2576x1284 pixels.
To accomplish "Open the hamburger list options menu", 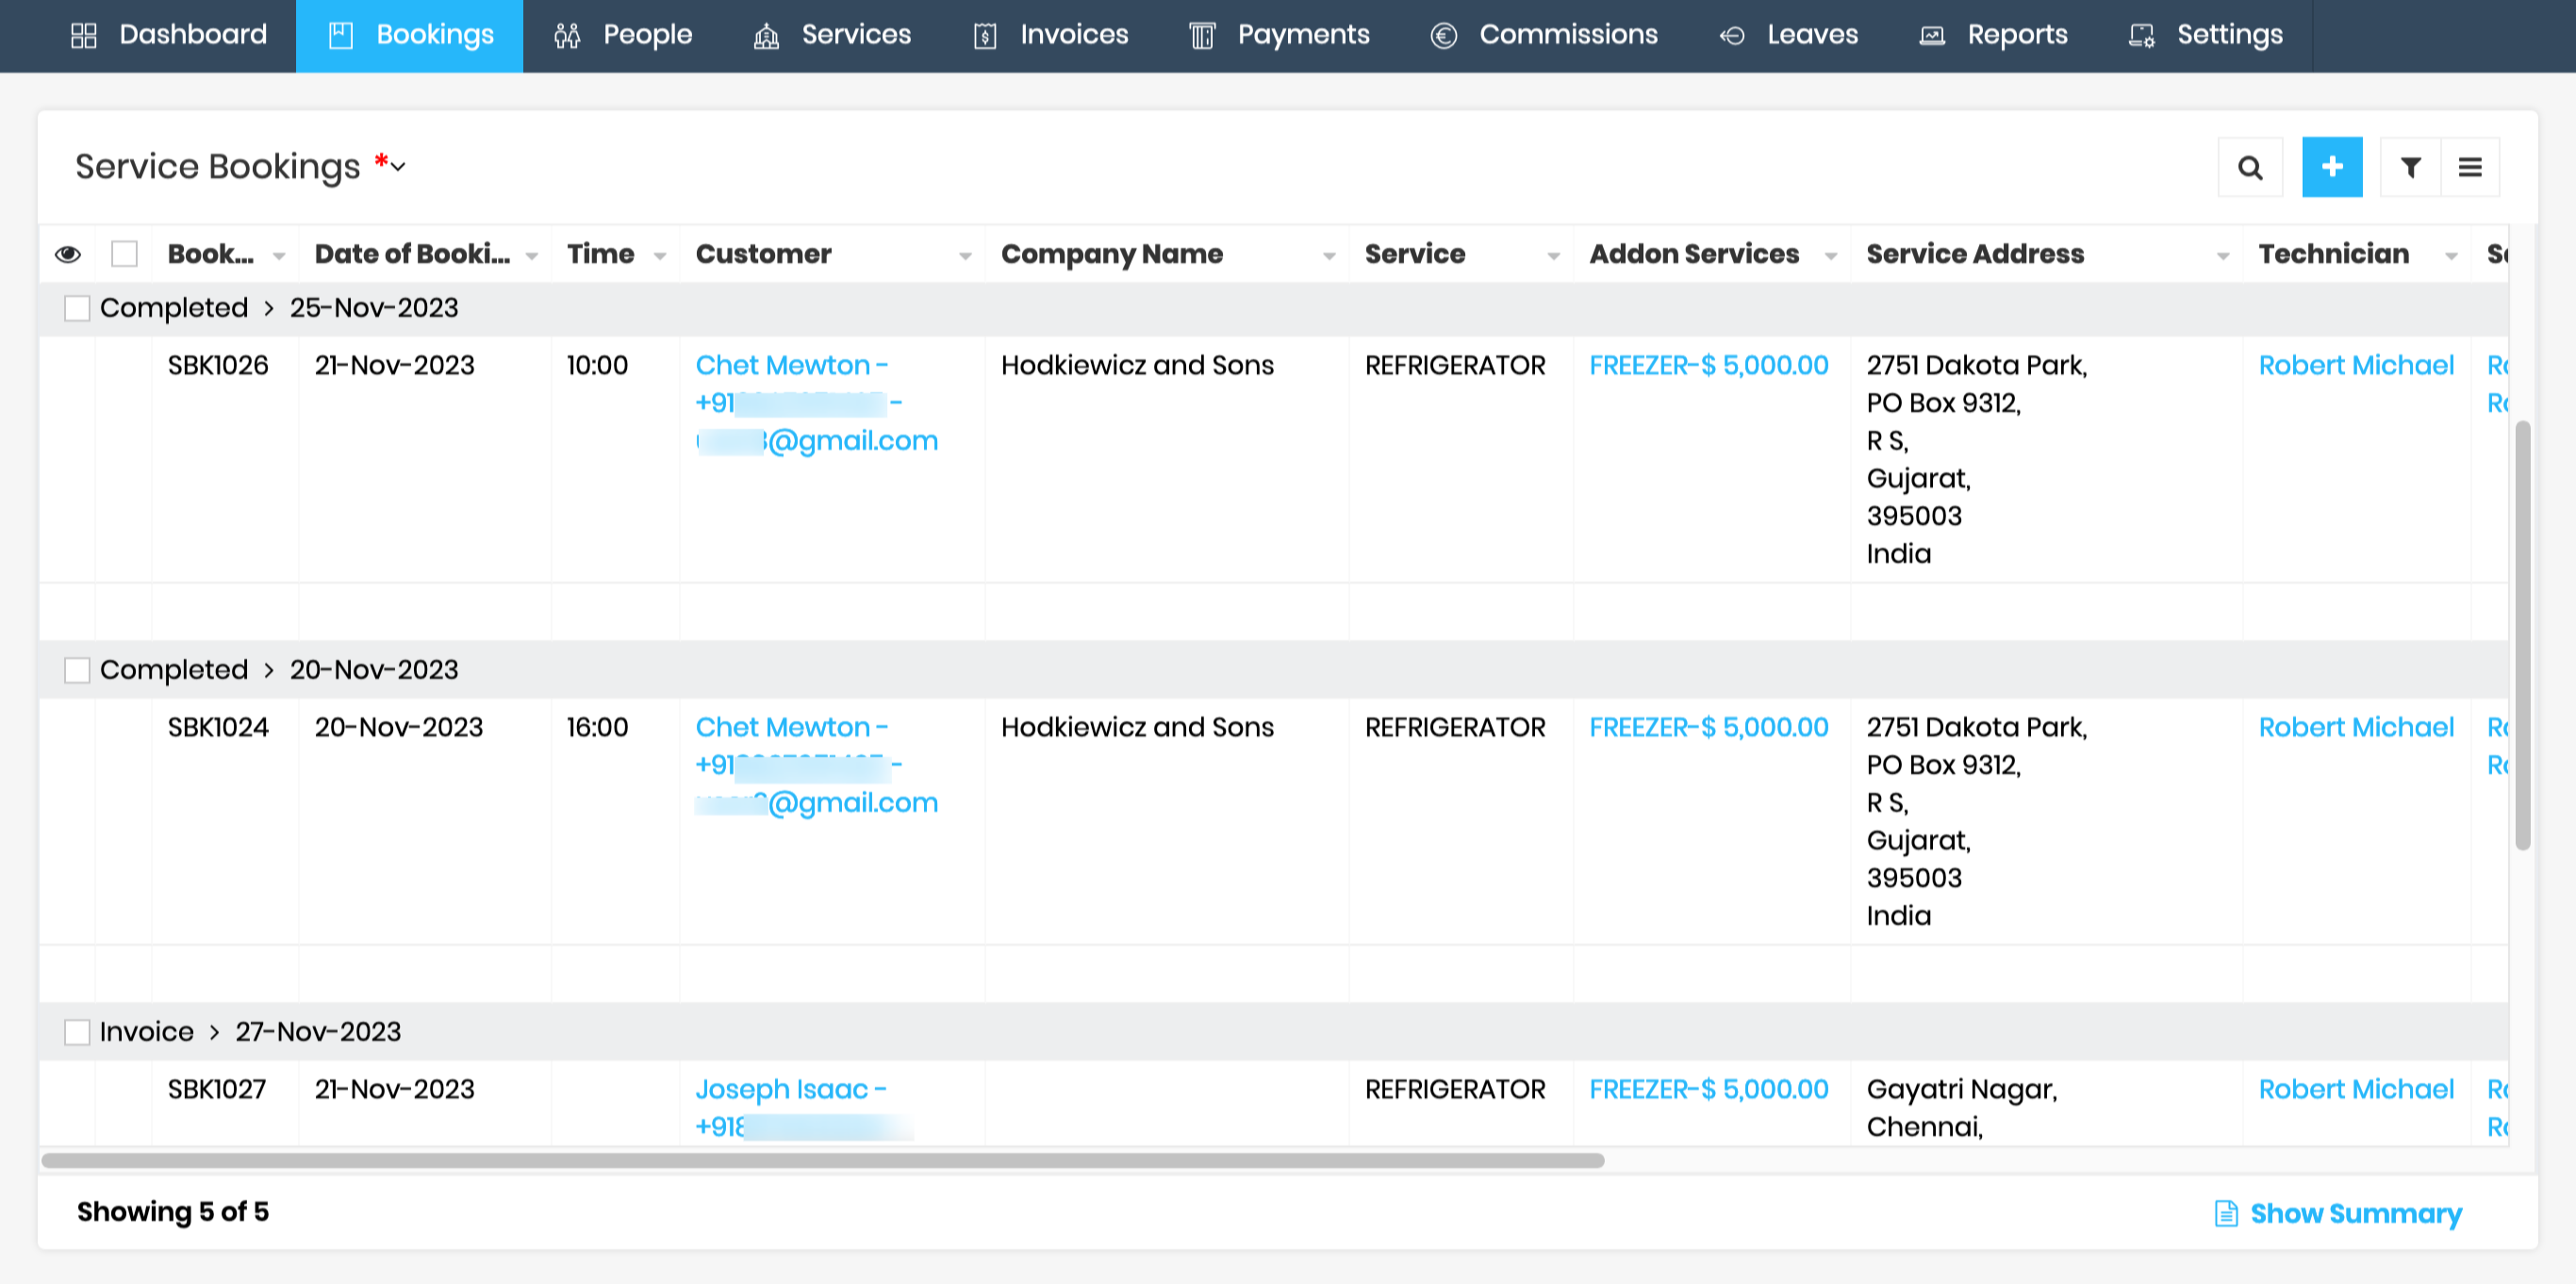I will coord(2469,167).
